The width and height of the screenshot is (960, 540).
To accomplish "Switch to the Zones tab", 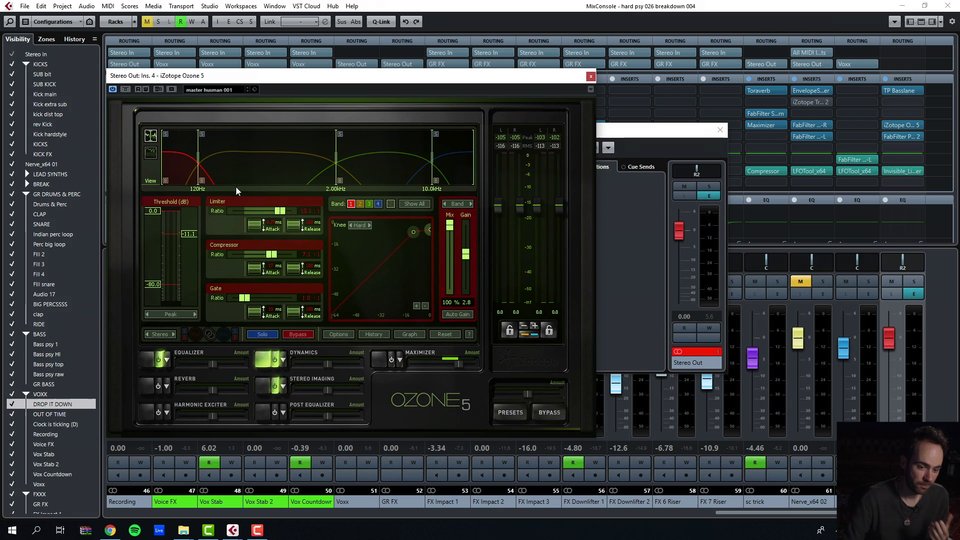I will (47, 39).
